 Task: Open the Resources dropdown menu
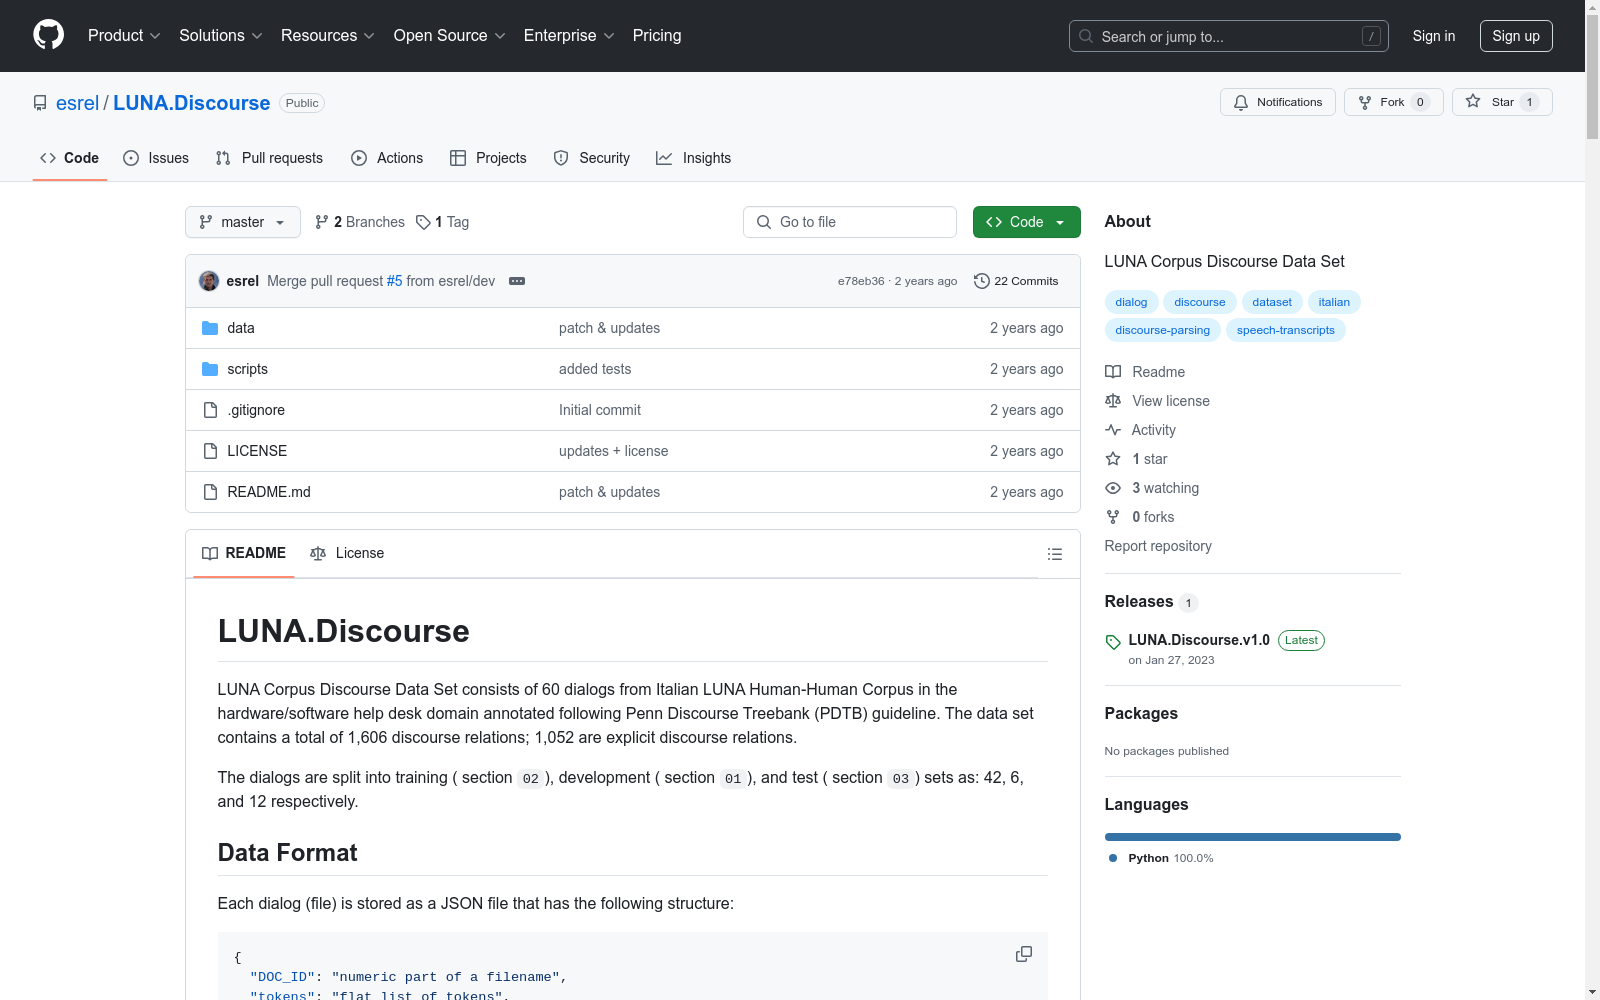tap(328, 35)
